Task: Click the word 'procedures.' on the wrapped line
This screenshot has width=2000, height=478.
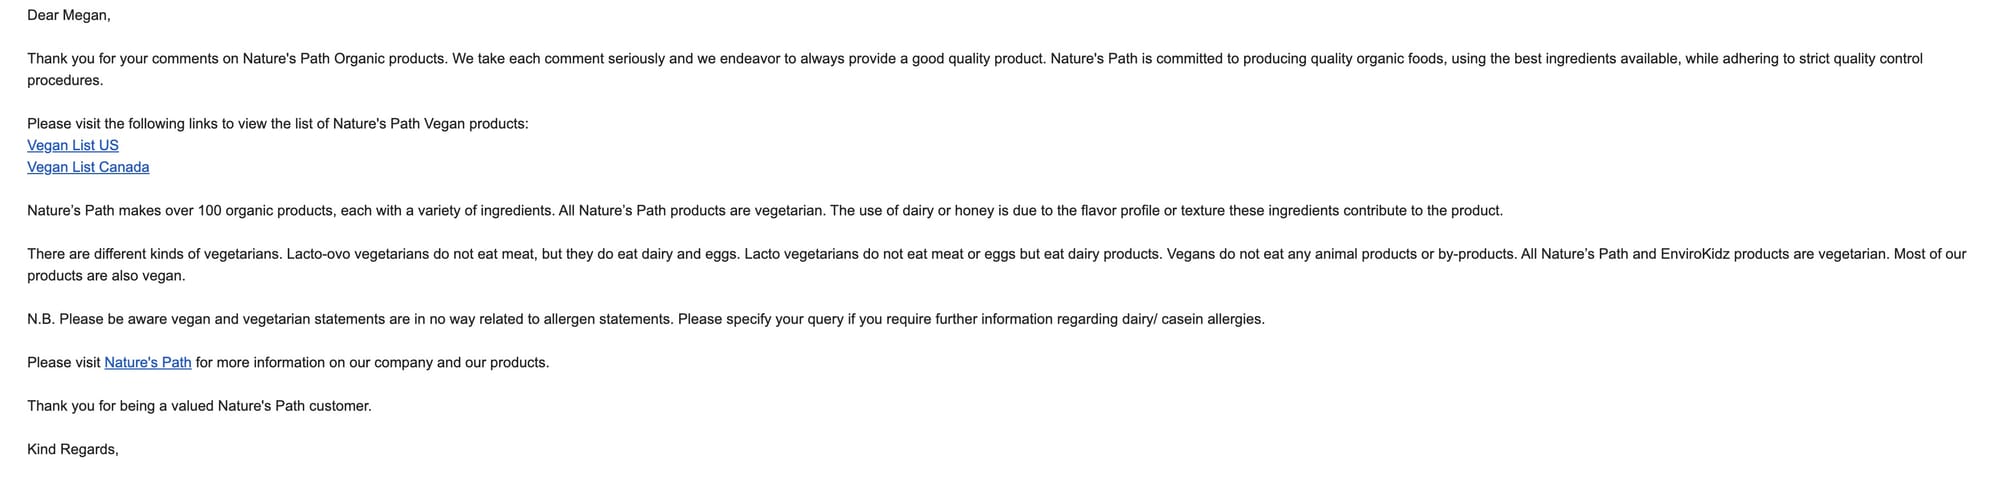Action: pyautogui.click(x=65, y=80)
